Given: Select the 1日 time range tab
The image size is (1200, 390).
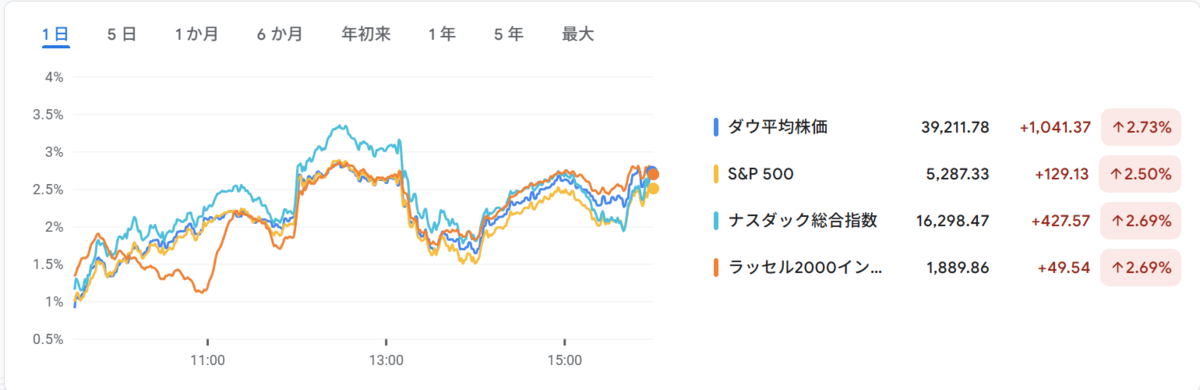Looking at the screenshot, I should 55,34.
